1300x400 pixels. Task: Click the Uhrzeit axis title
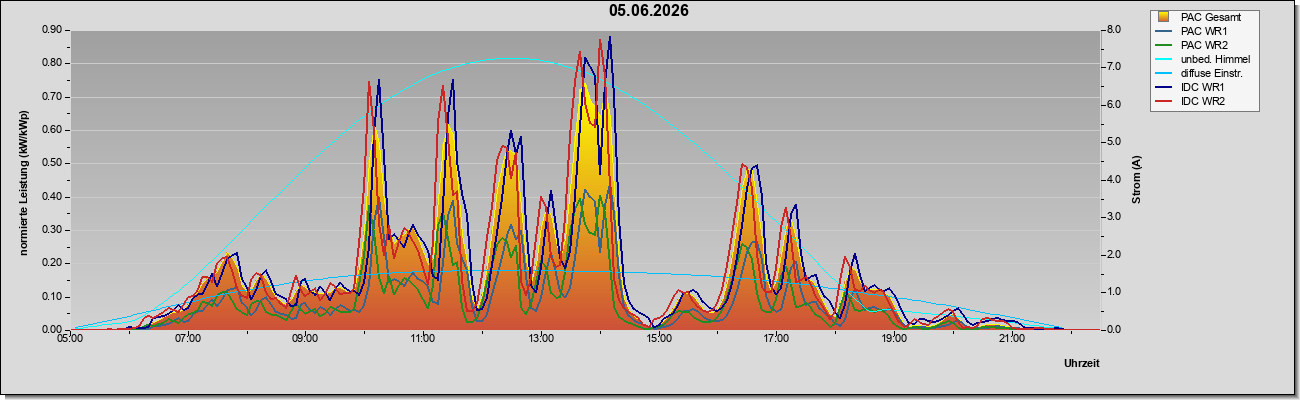1081,364
